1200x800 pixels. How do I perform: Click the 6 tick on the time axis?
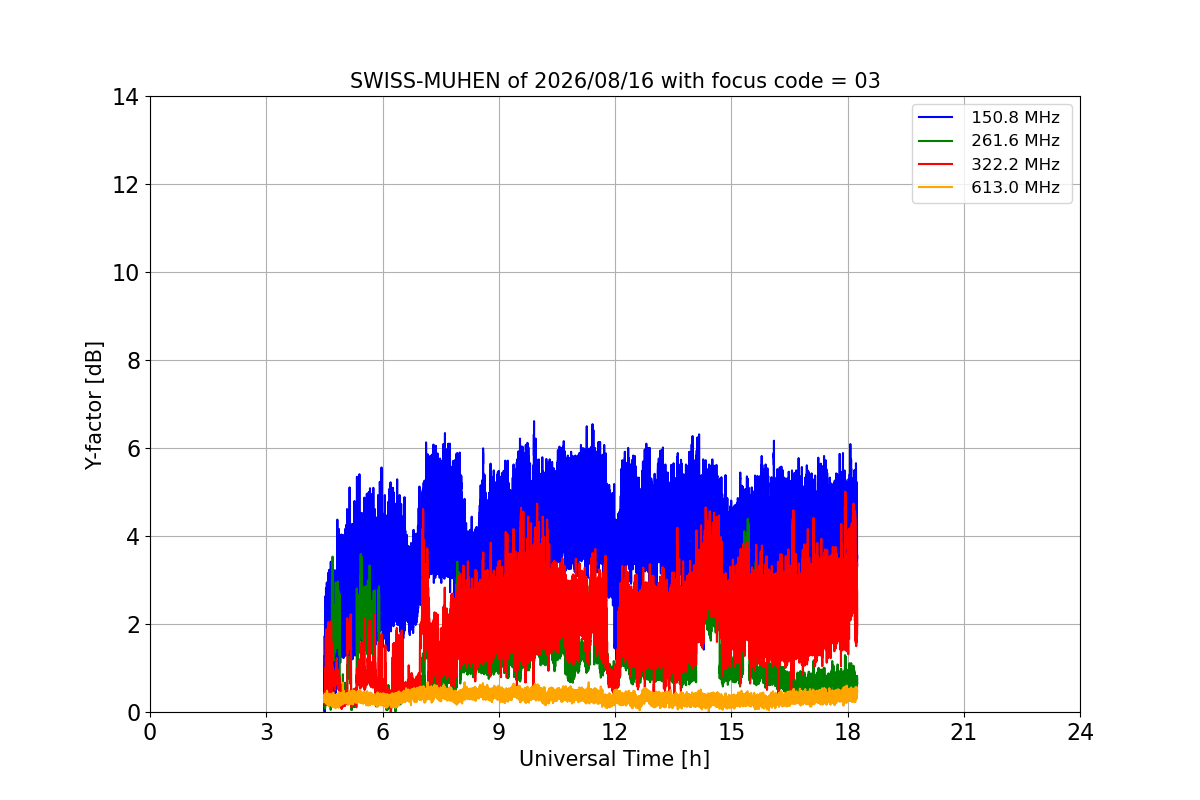coord(382,732)
